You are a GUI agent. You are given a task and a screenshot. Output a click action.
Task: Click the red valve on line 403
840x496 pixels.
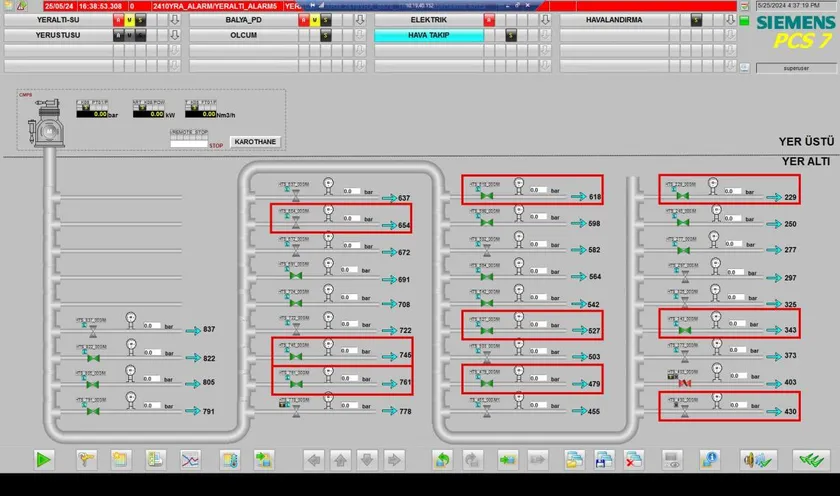(x=686, y=384)
